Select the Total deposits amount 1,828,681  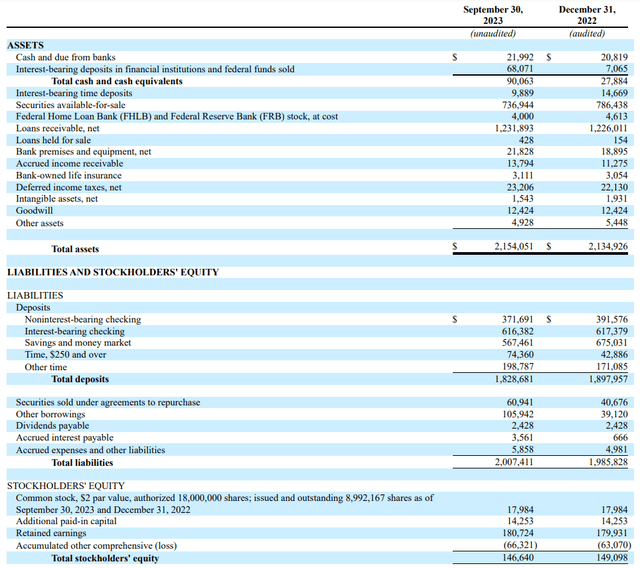pos(514,379)
